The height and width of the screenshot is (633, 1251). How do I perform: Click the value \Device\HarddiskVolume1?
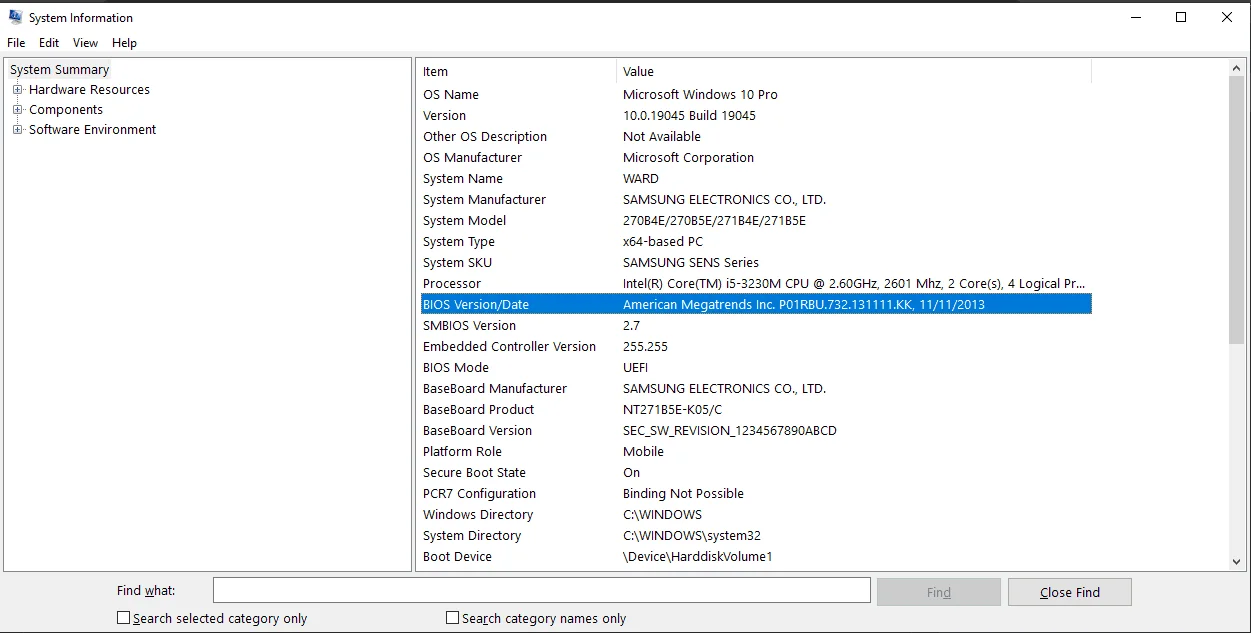click(698, 556)
